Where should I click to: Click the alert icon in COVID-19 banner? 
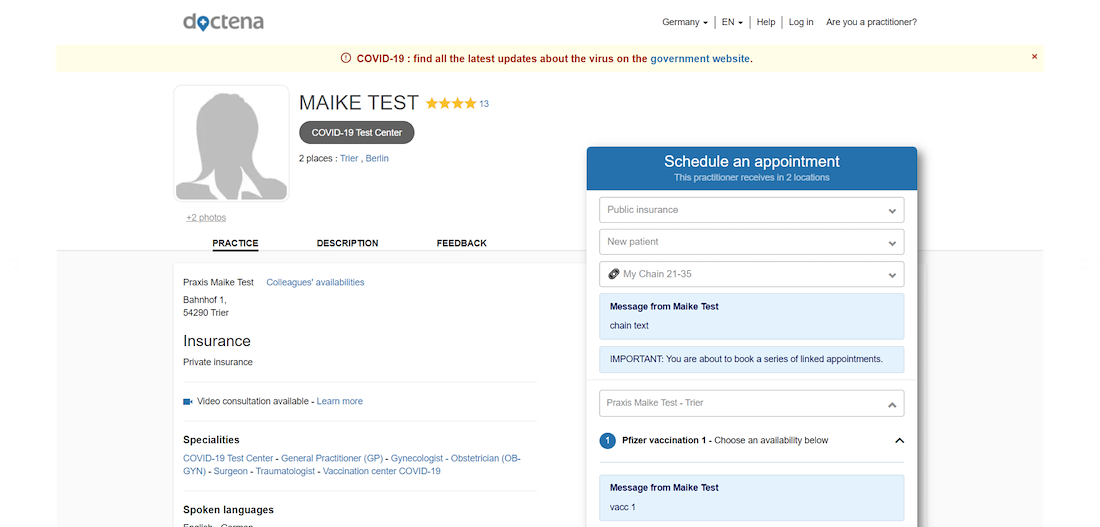tap(345, 58)
